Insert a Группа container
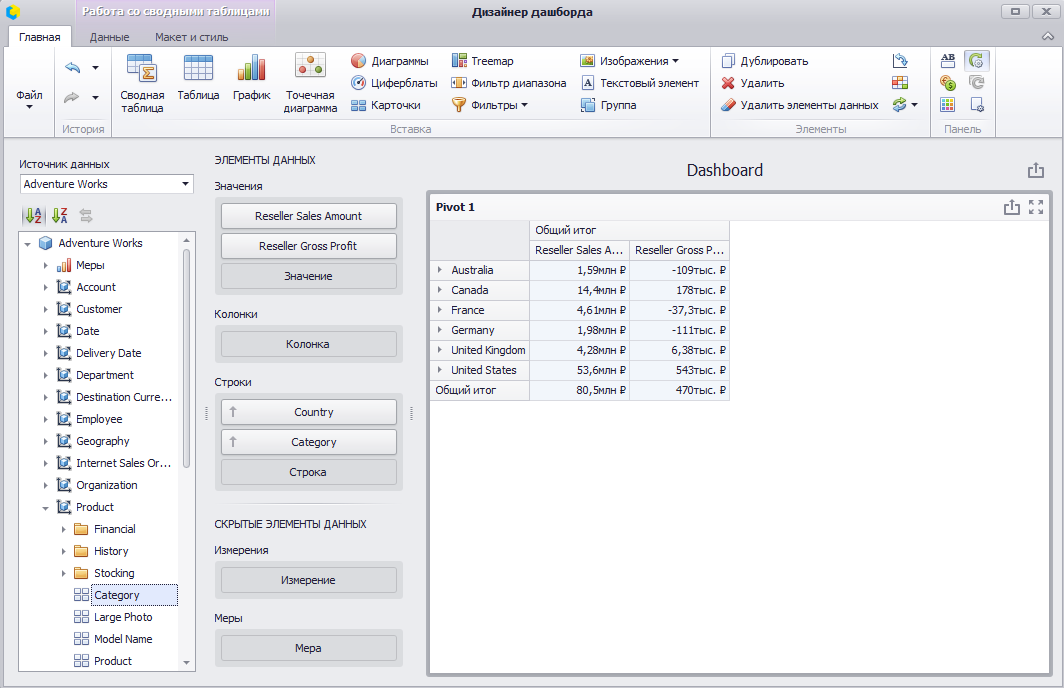The width and height of the screenshot is (1064, 688). click(609, 105)
